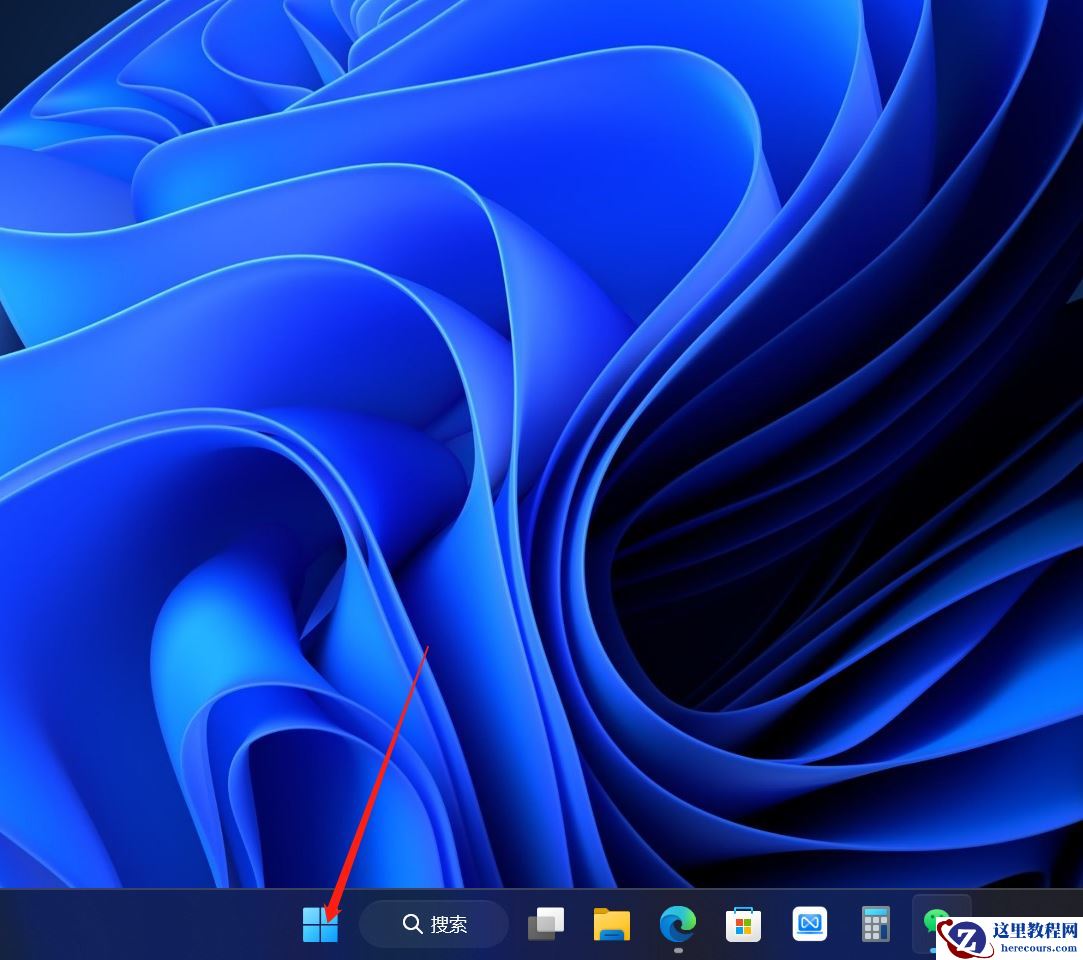Select the Store icon beside Edge
1083x960 pixels.
(x=744, y=924)
